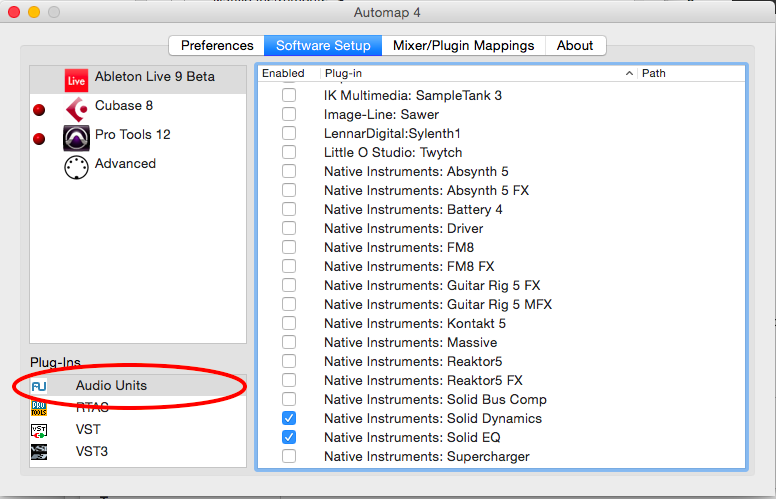The width and height of the screenshot is (776, 499).
Task: Click Native Instruments: Guitar Rig 5 FX text
Action: click(432, 286)
